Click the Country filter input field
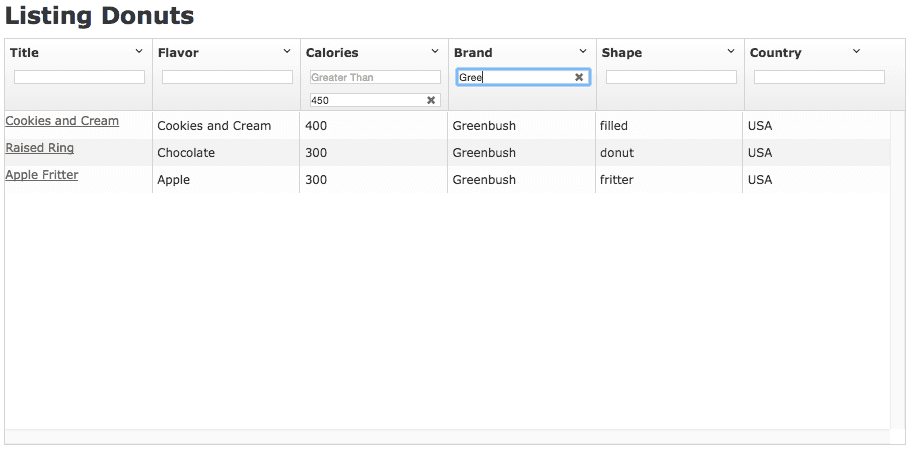The height and width of the screenshot is (455, 912). [x=820, y=77]
